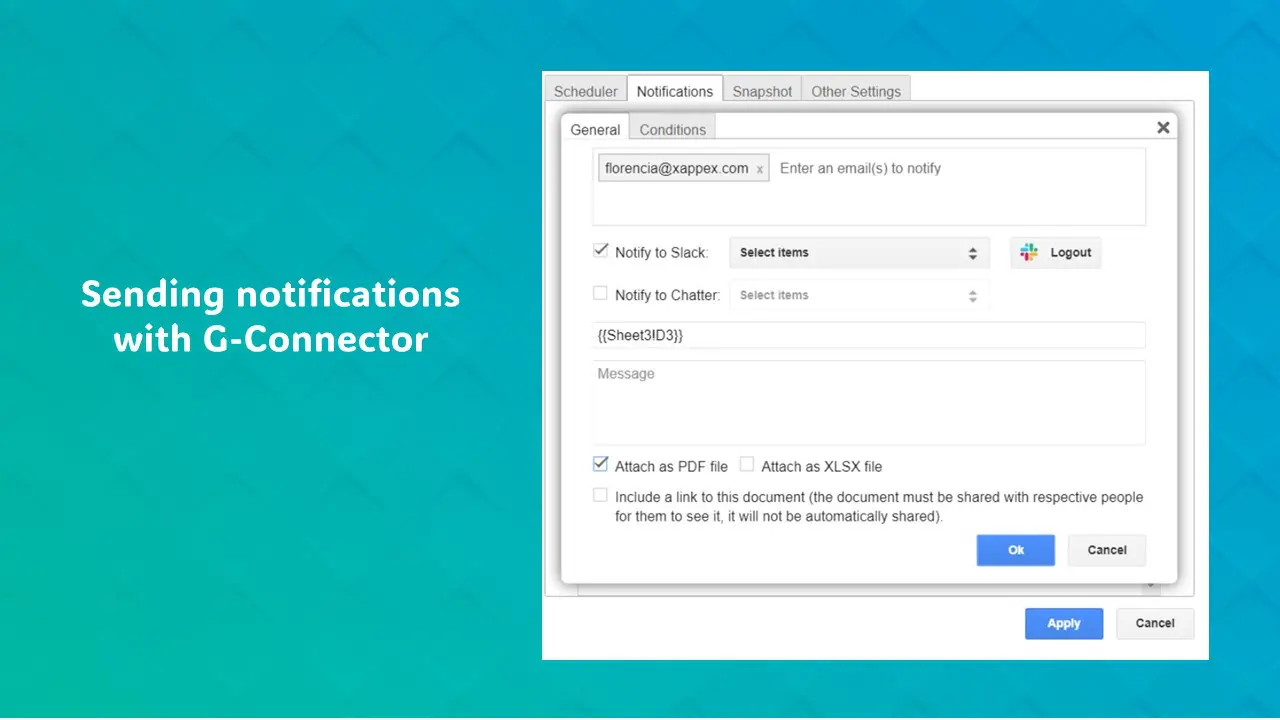1280x720 pixels.
Task: Enable the Notify to Chatter checkbox
Action: 601,294
